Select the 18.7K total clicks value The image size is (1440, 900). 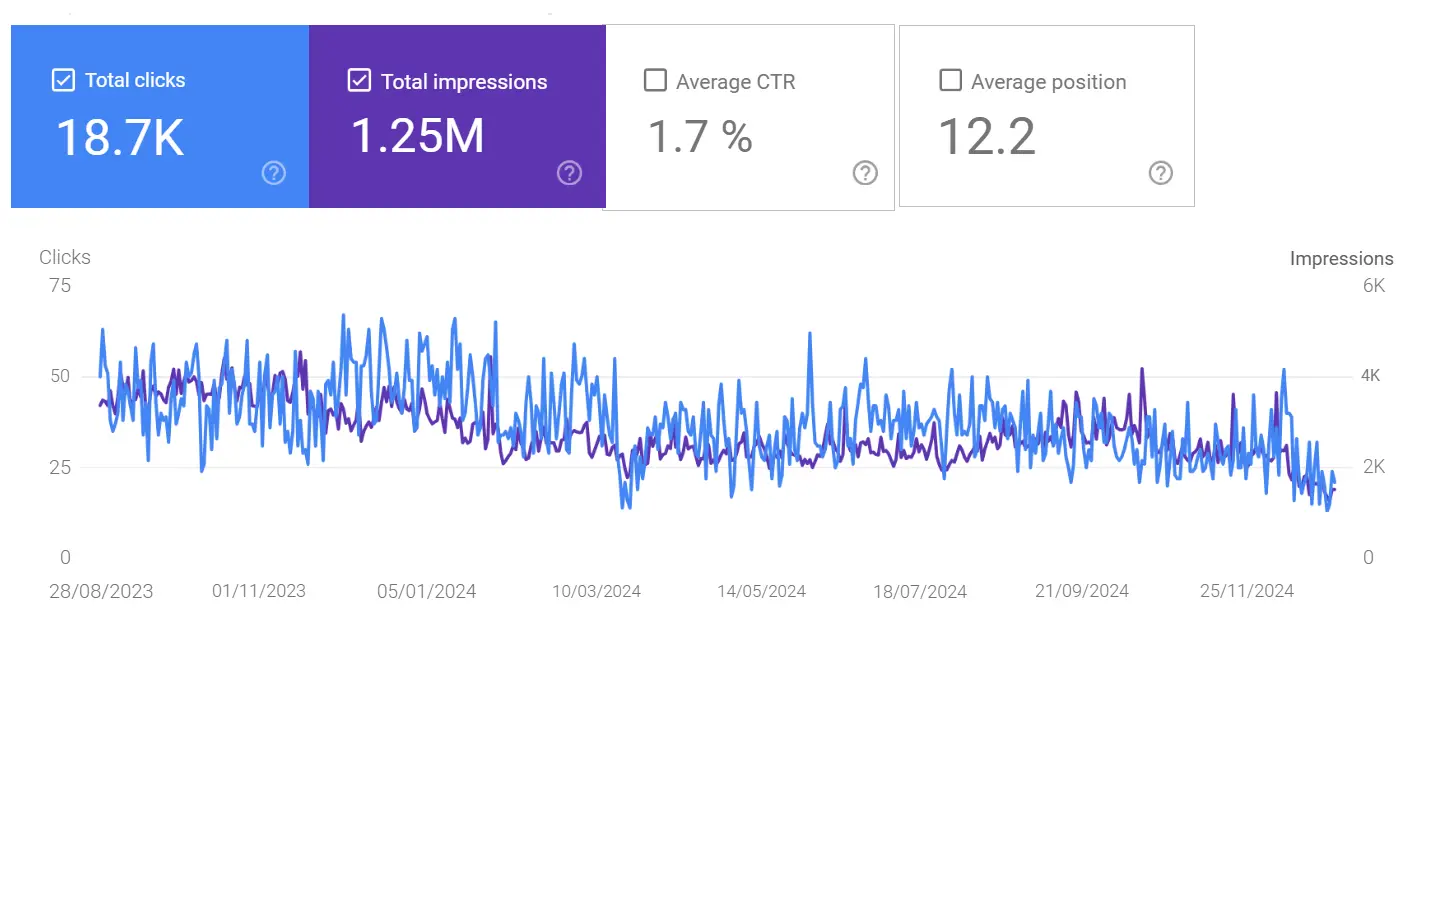pos(120,138)
